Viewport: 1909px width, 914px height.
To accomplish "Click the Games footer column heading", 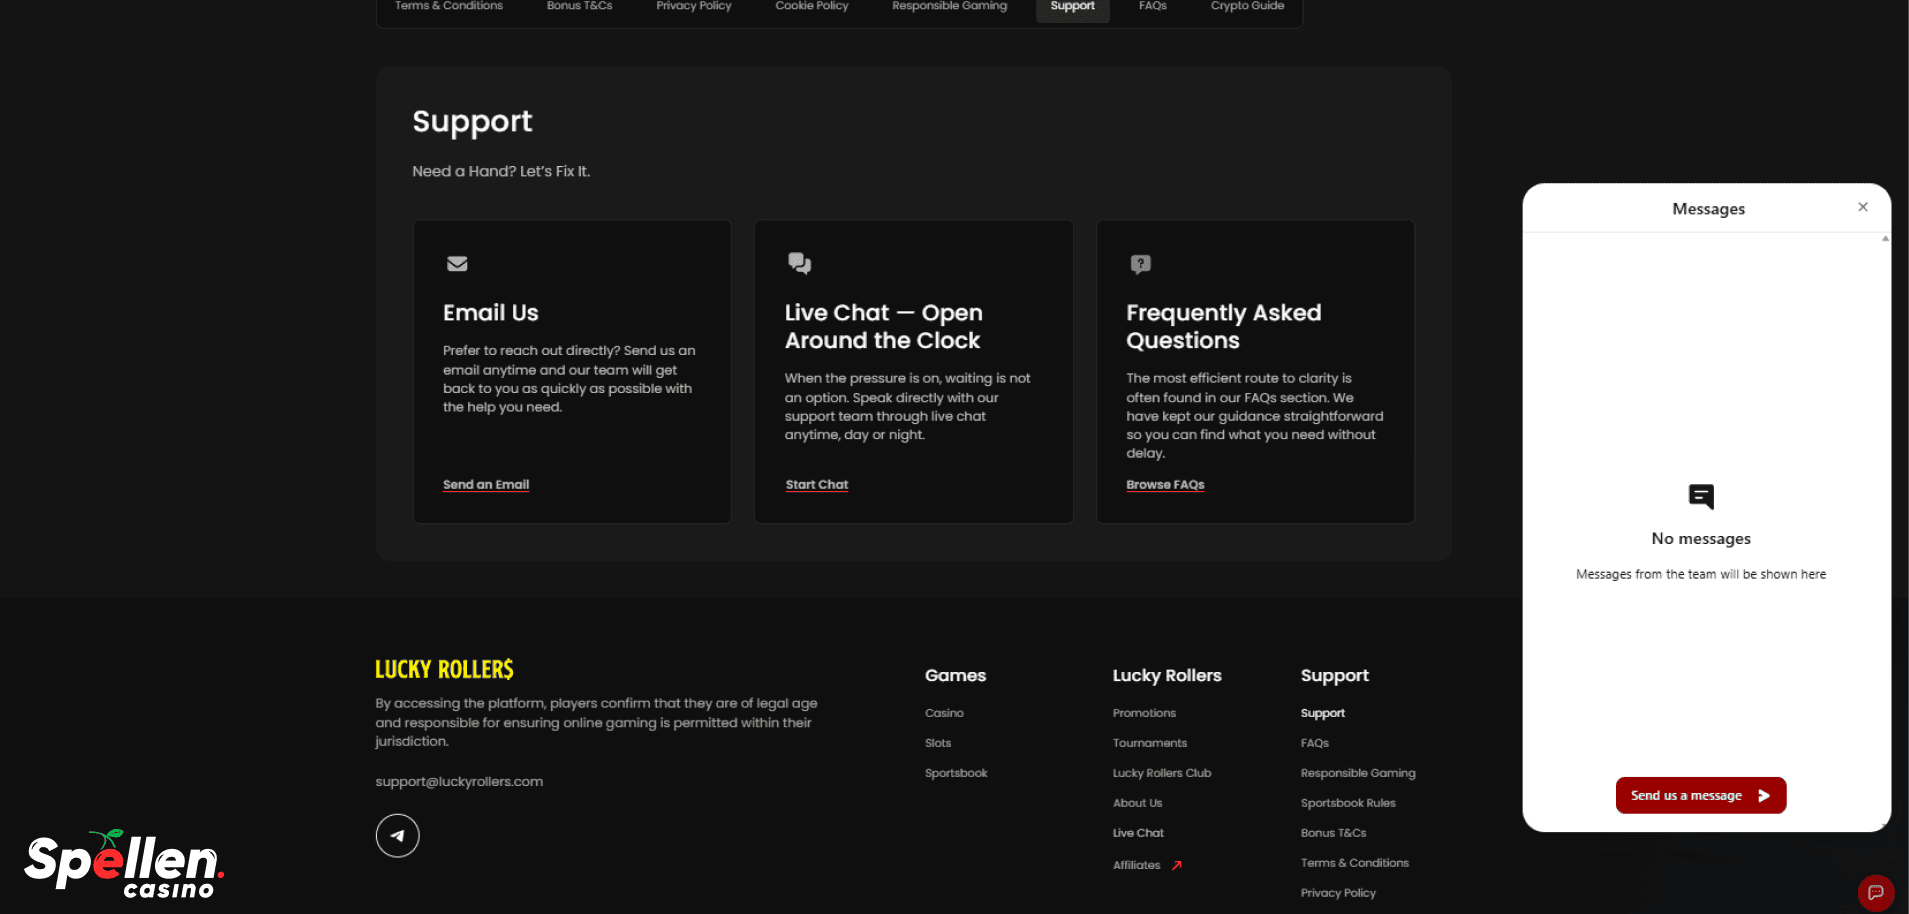I will pos(955,676).
